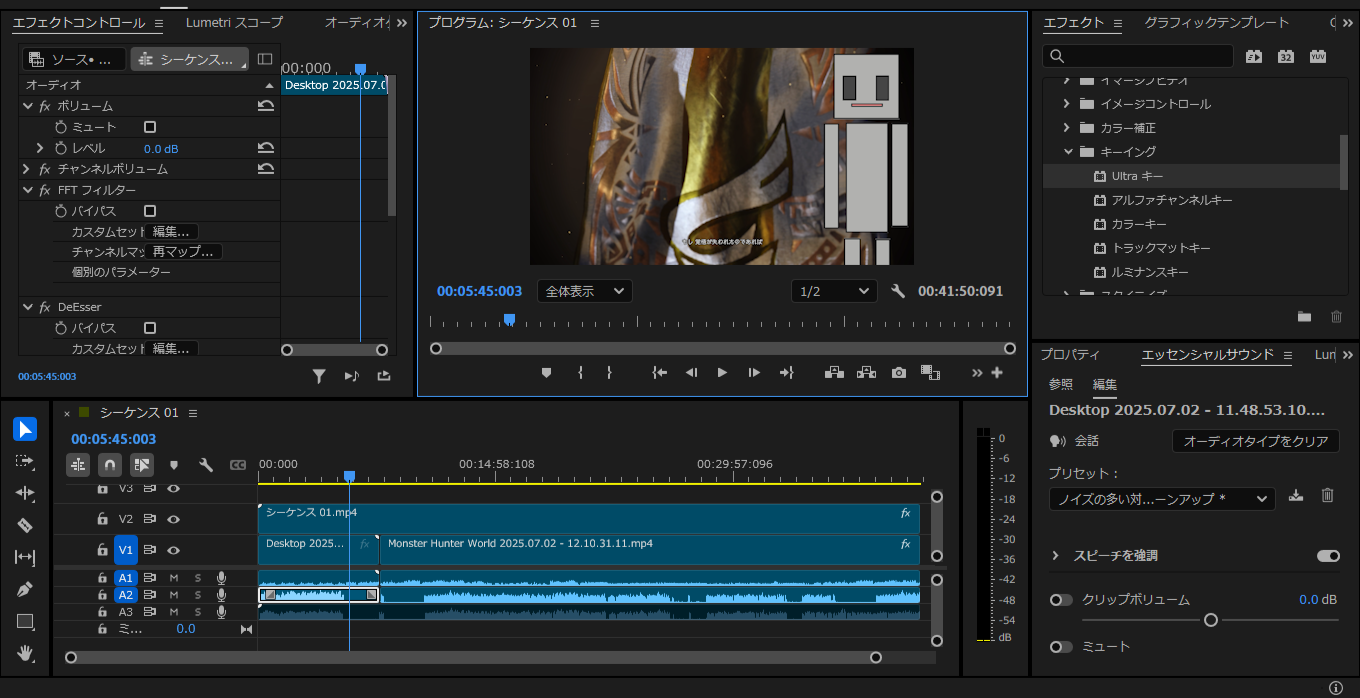Save the Essential Sound preset
This screenshot has width=1360, height=698.
click(1296, 495)
